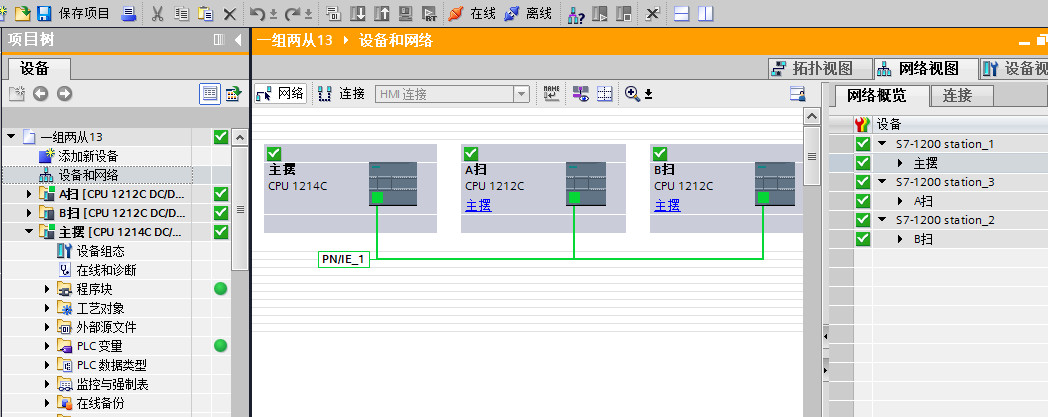Click the start simulation monitor icon
This screenshot has width=1048, height=417.
point(405,13)
